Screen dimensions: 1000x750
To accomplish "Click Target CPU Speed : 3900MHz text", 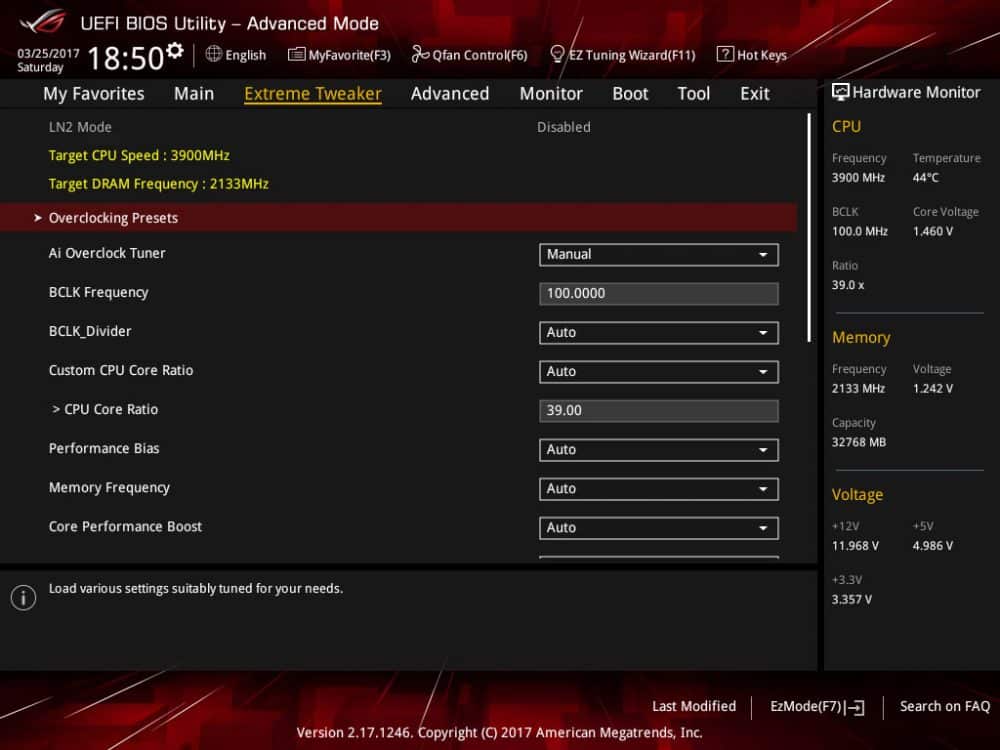I will click(x=139, y=156).
